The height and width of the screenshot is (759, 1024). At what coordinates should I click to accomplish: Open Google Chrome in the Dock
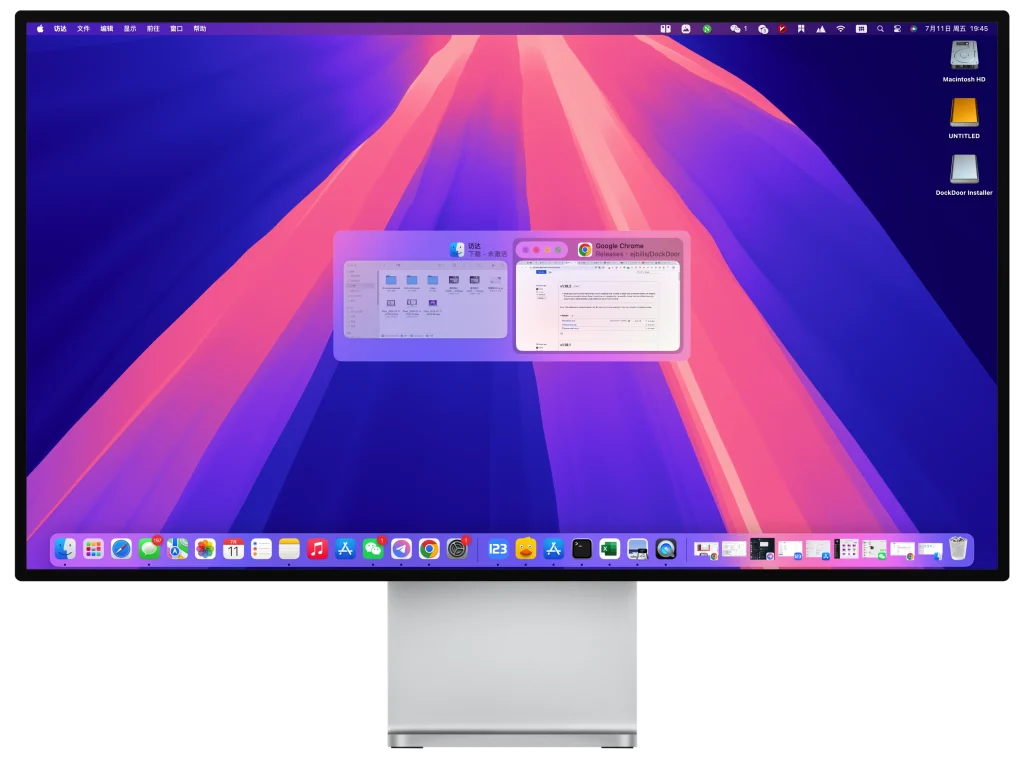tap(430, 549)
